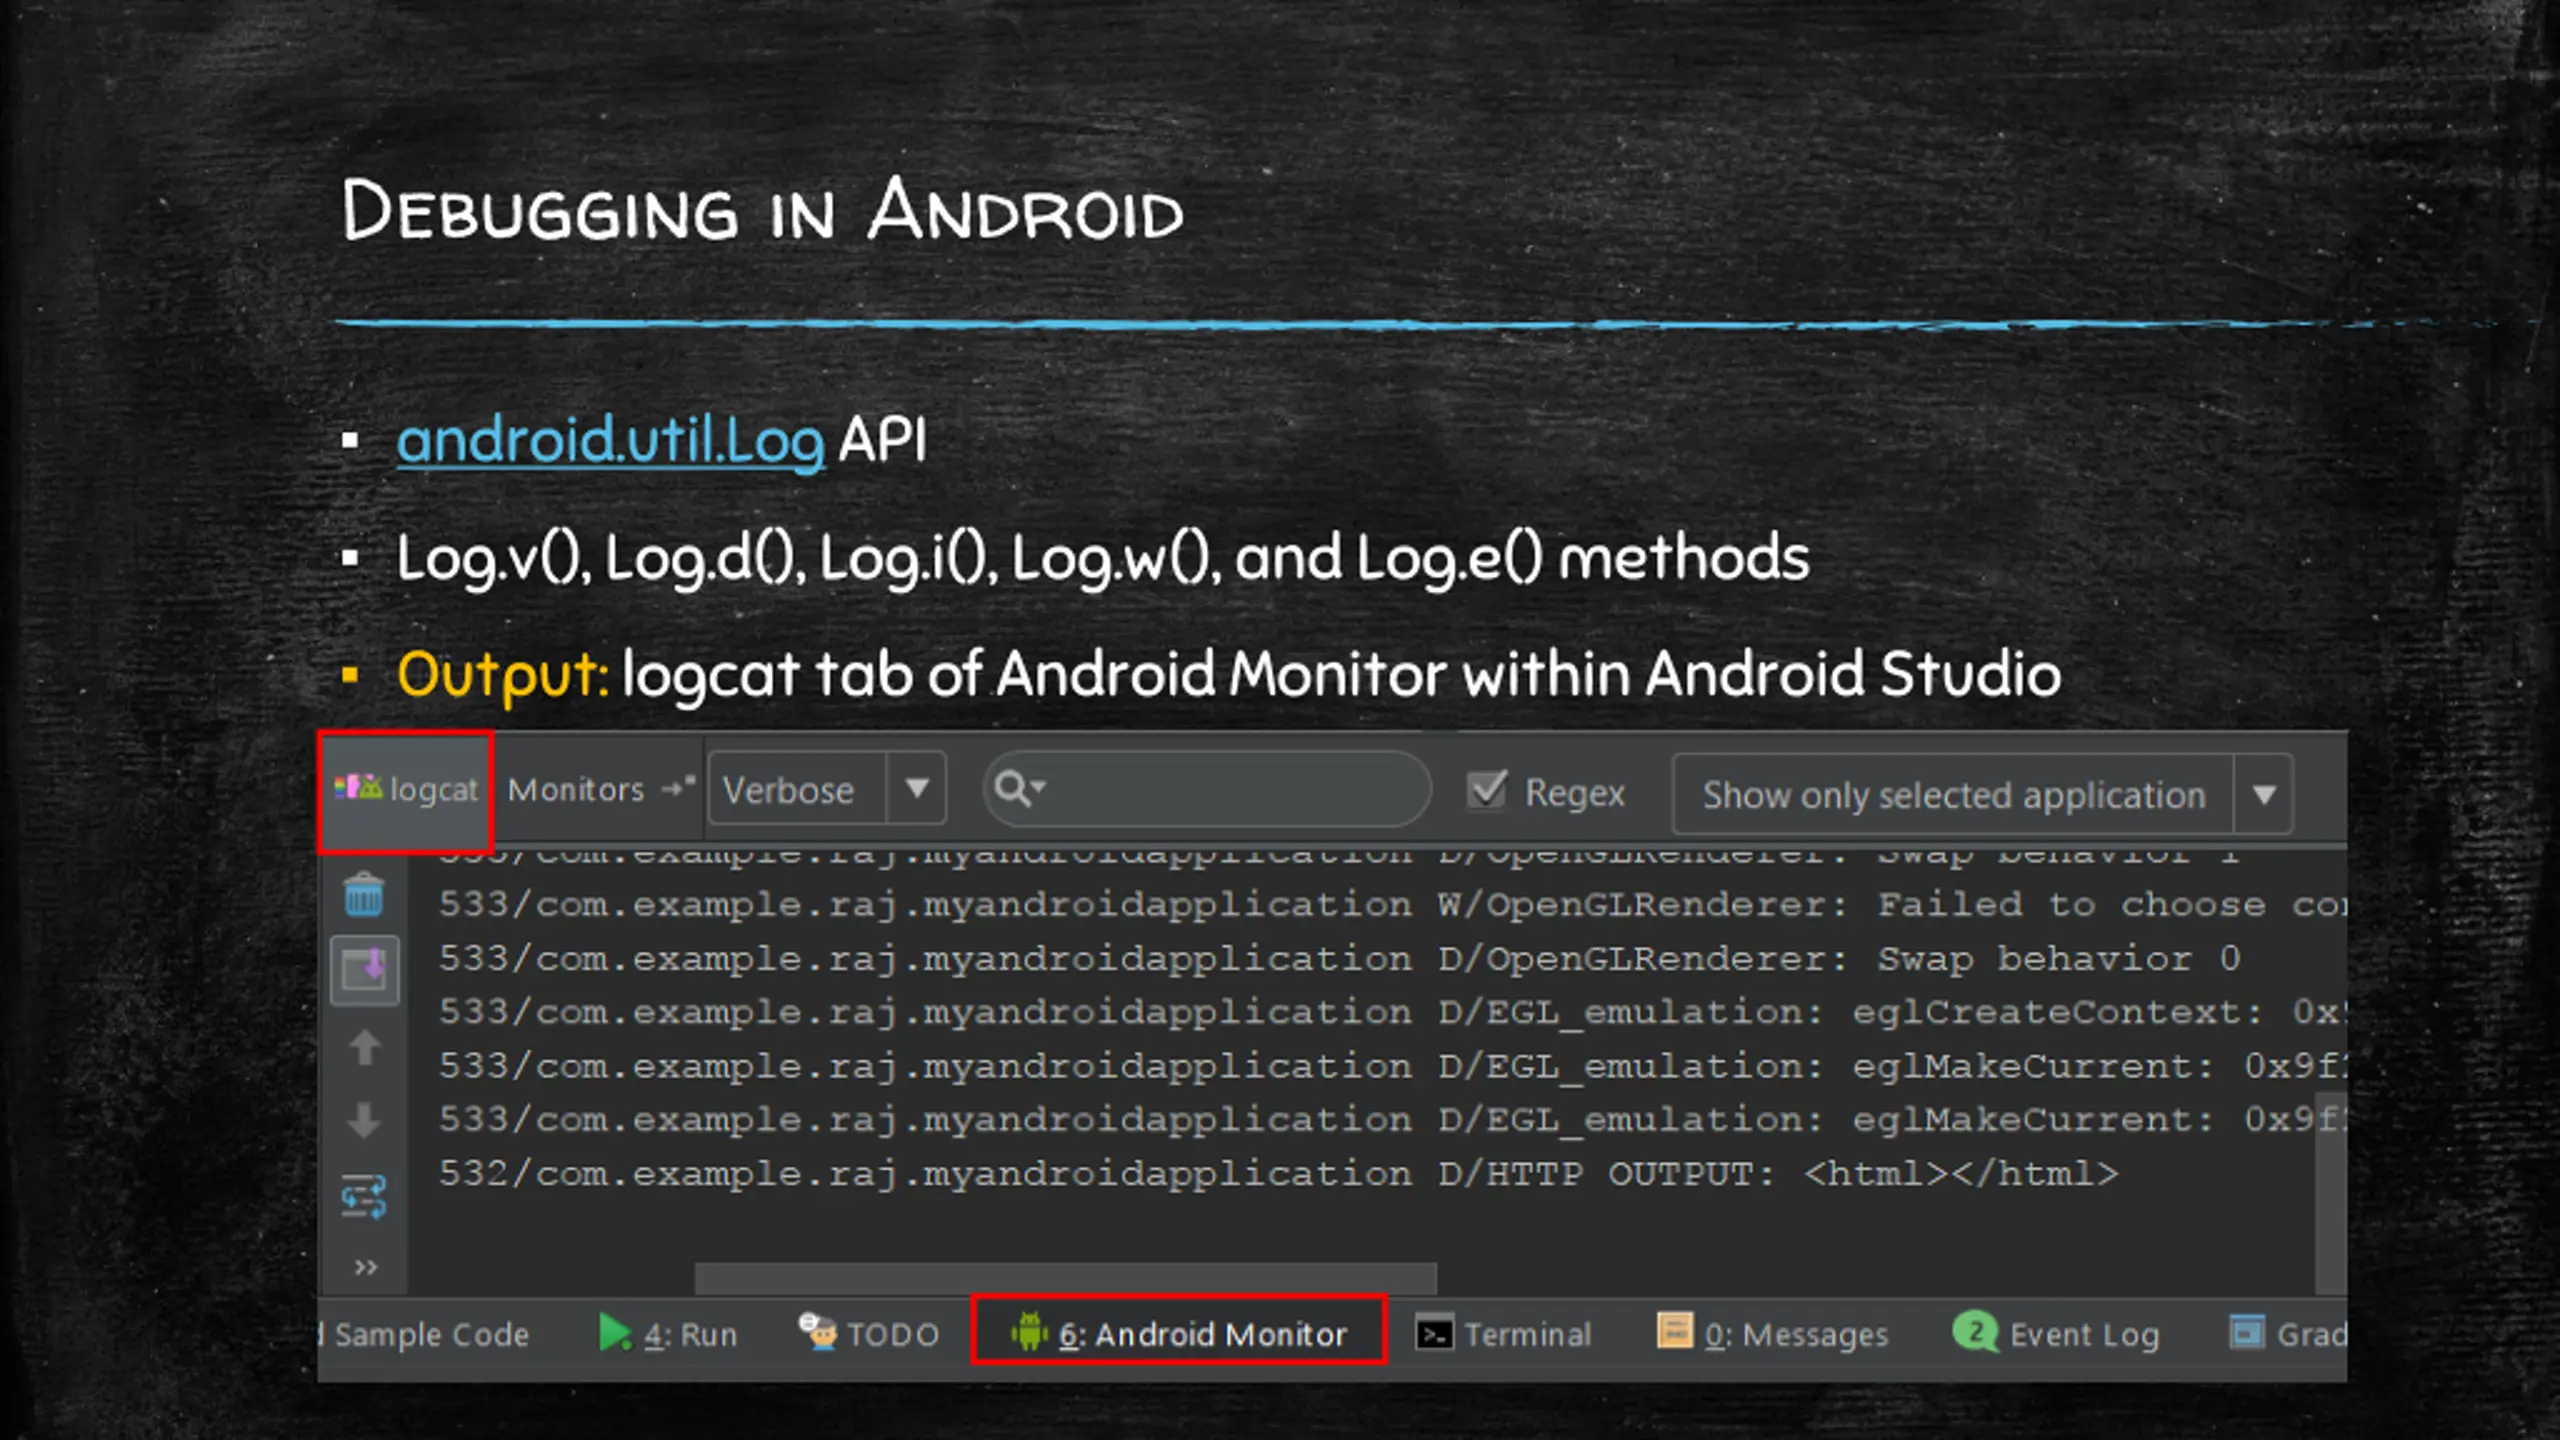Click the Debugging in Android title
The height and width of the screenshot is (1440, 2560).
point(762,210)
